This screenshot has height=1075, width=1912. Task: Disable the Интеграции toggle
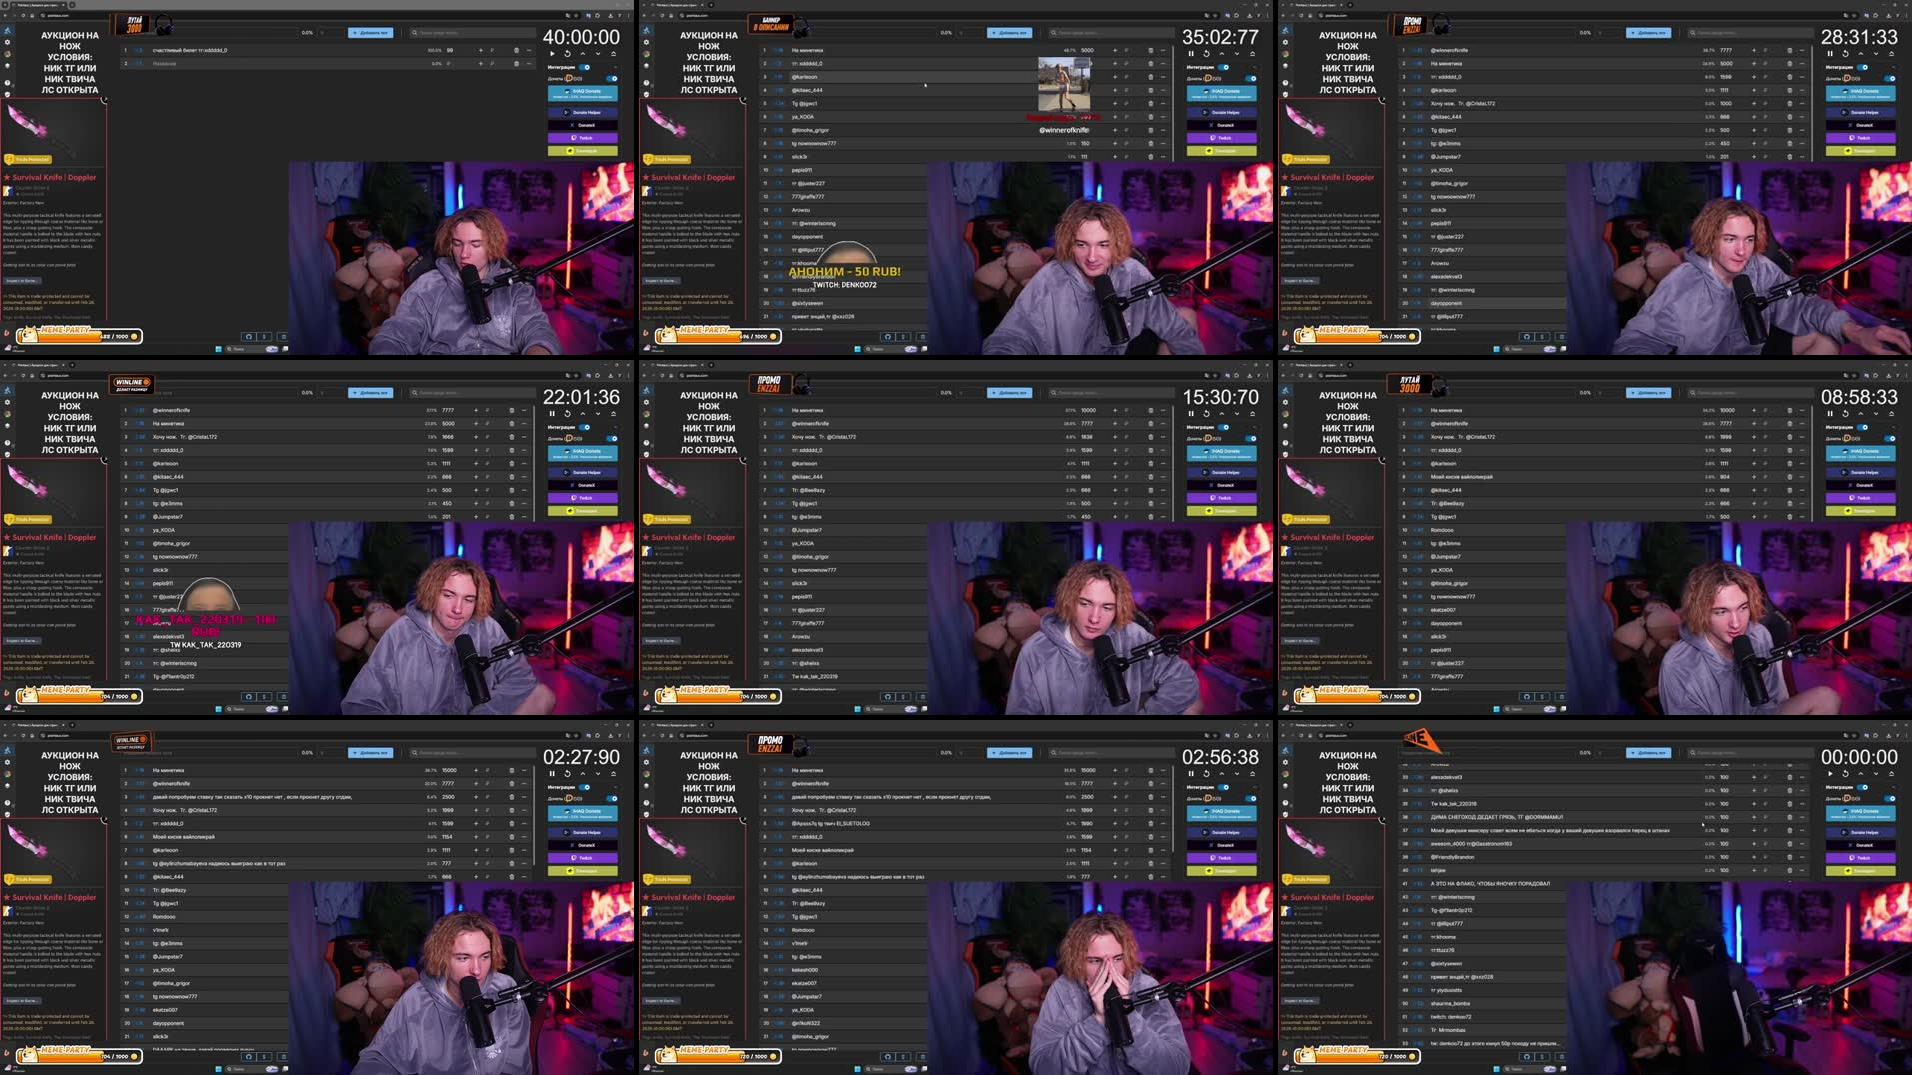pyautogui.click(x=583, y=67)
